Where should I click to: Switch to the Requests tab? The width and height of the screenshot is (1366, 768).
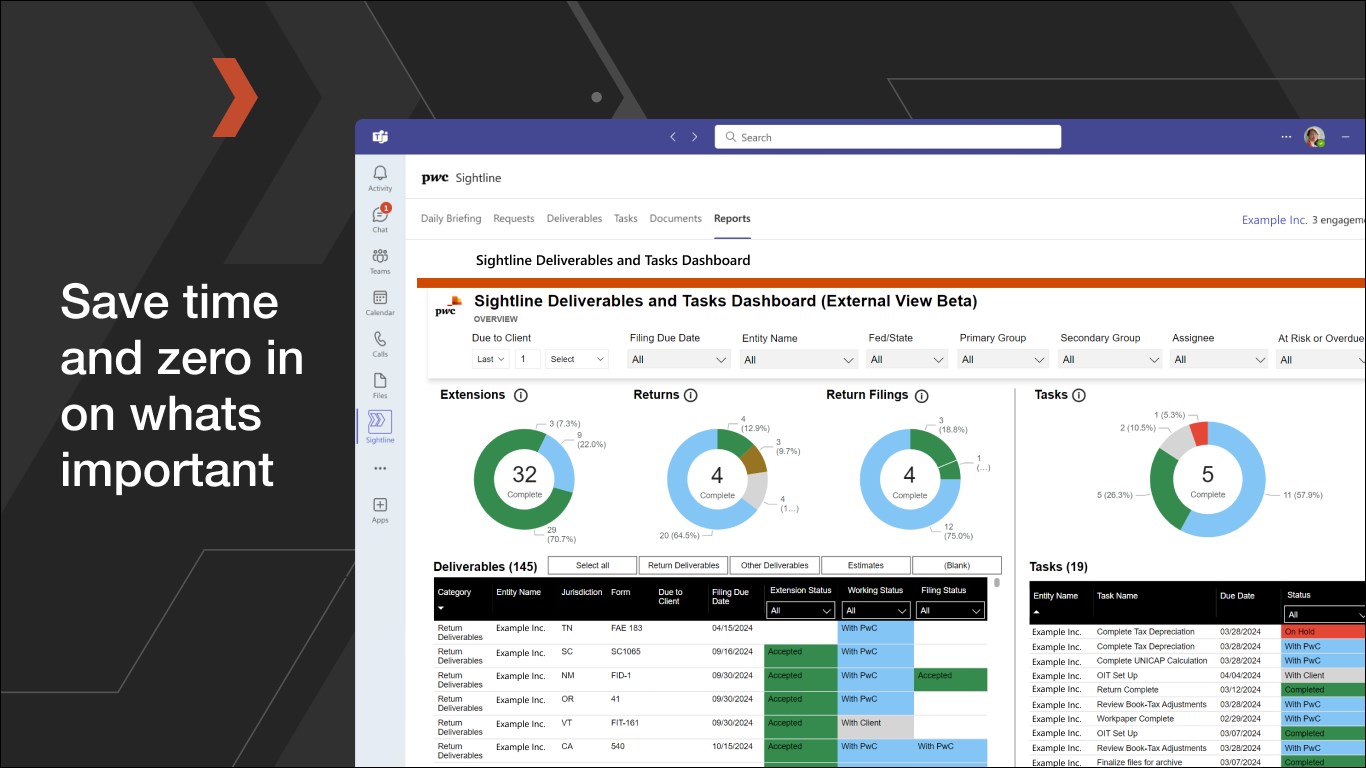pos(514,219)
